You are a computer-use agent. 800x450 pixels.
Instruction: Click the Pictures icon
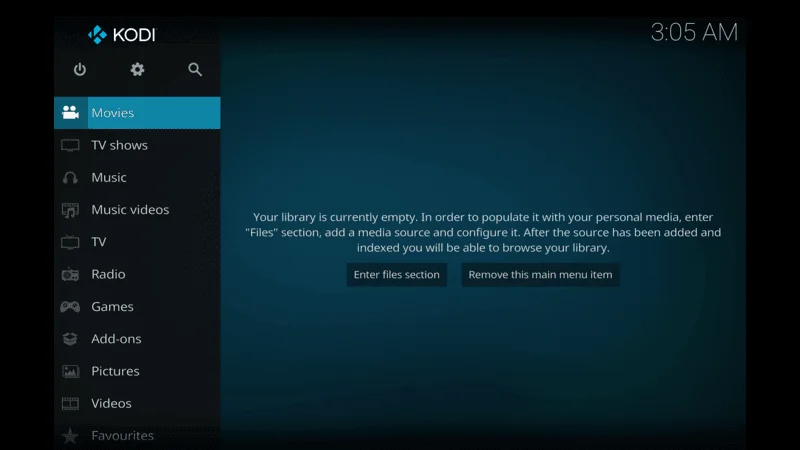pyautogui.click(x=70, y=372)
